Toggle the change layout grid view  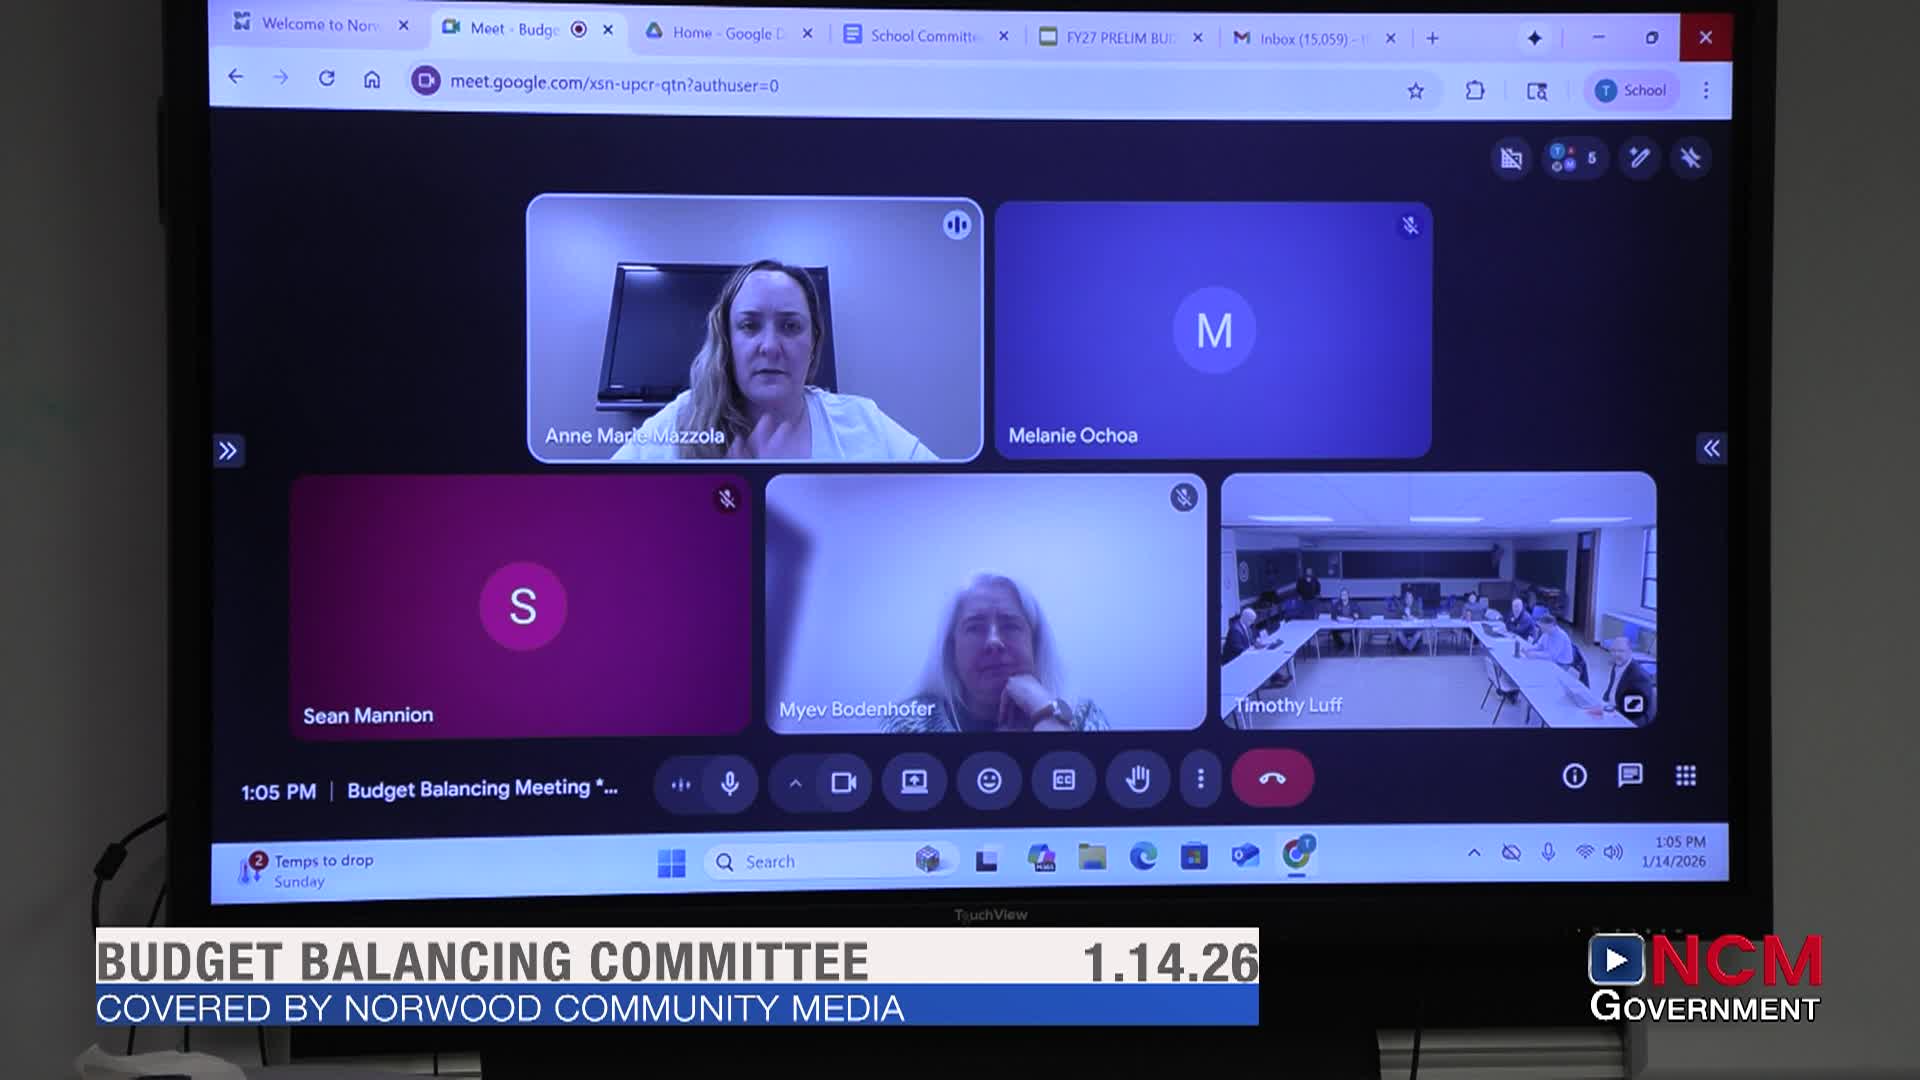coord(1511,158)
